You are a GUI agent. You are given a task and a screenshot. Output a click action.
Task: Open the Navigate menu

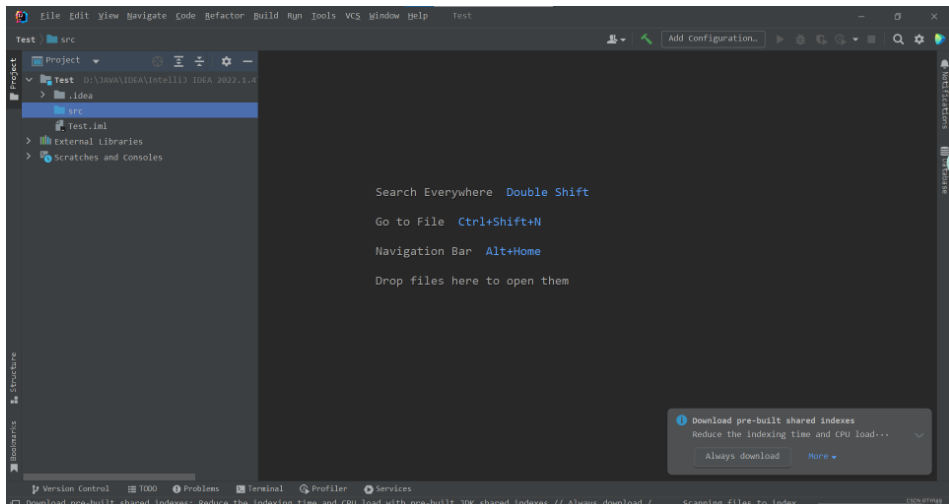point(146,16)
